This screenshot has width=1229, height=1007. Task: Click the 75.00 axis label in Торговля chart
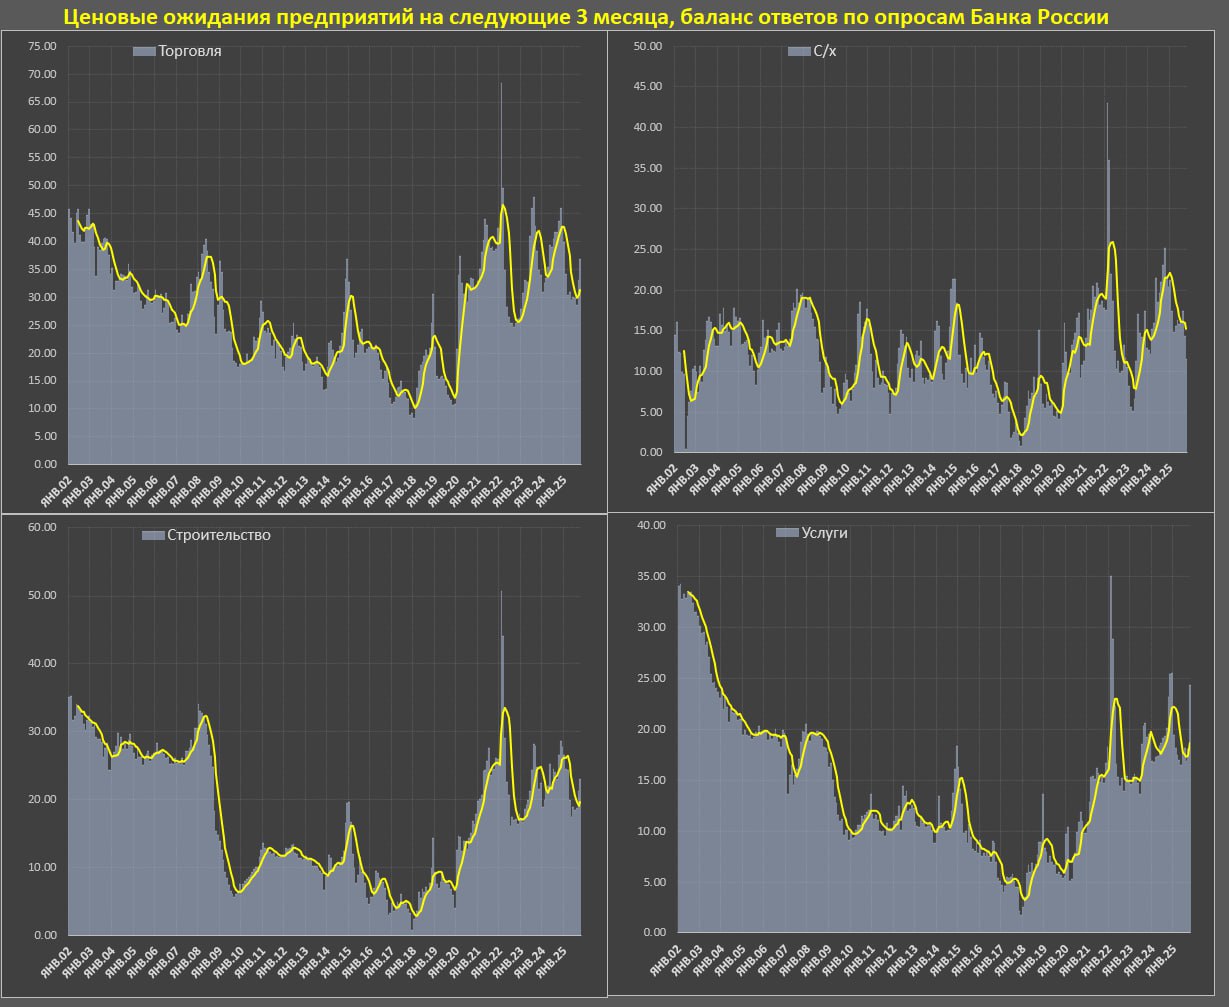pos(42,46)
